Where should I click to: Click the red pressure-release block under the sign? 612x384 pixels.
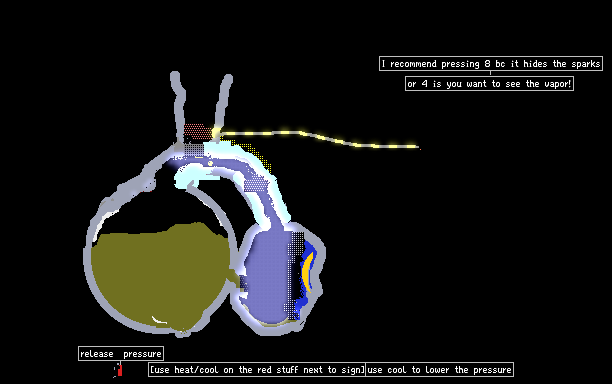120,370
